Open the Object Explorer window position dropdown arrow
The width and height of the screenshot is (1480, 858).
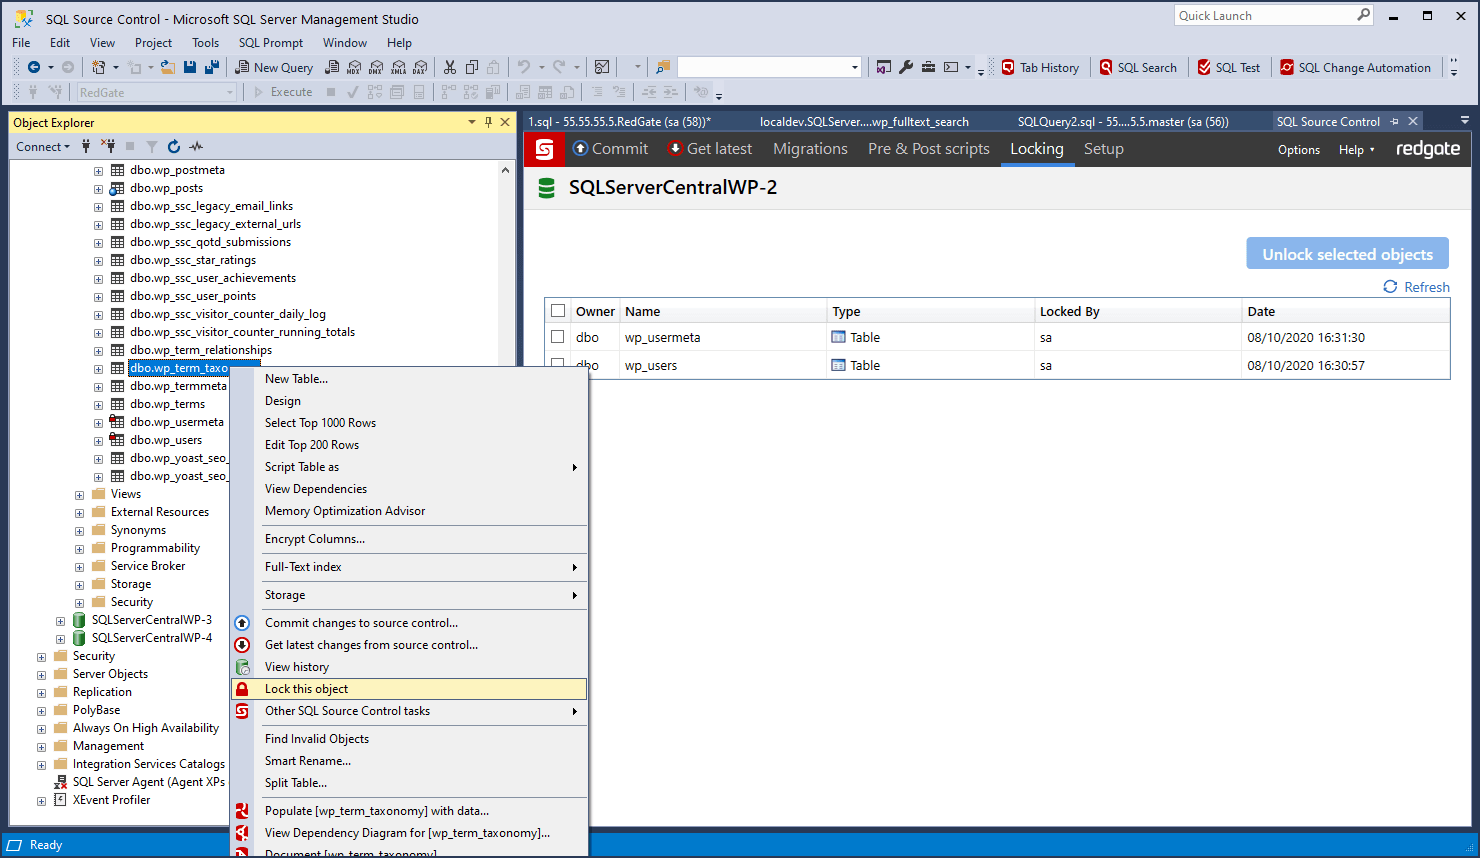(x=472, y=122)
